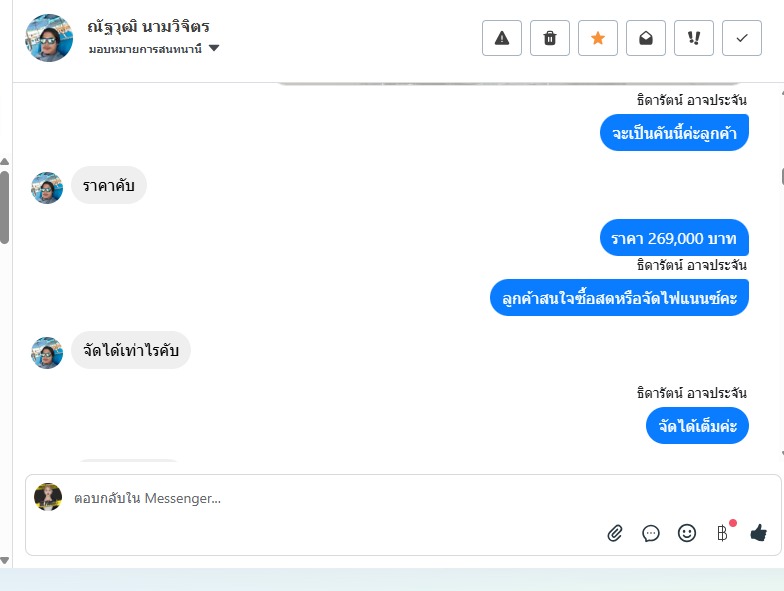Delete conversation with the trash icon
Screen dimensions: 784x591
pyautogui.click(x=550, y=38)
